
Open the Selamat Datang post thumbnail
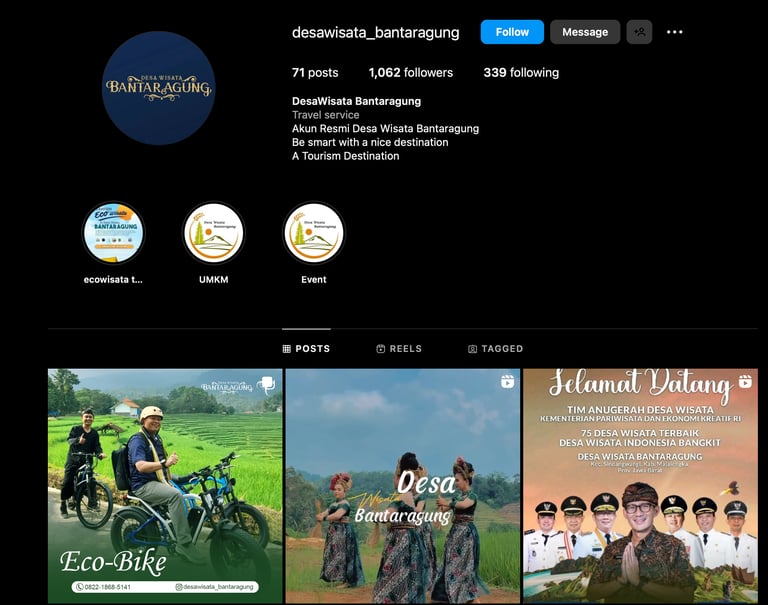[640, 486]
